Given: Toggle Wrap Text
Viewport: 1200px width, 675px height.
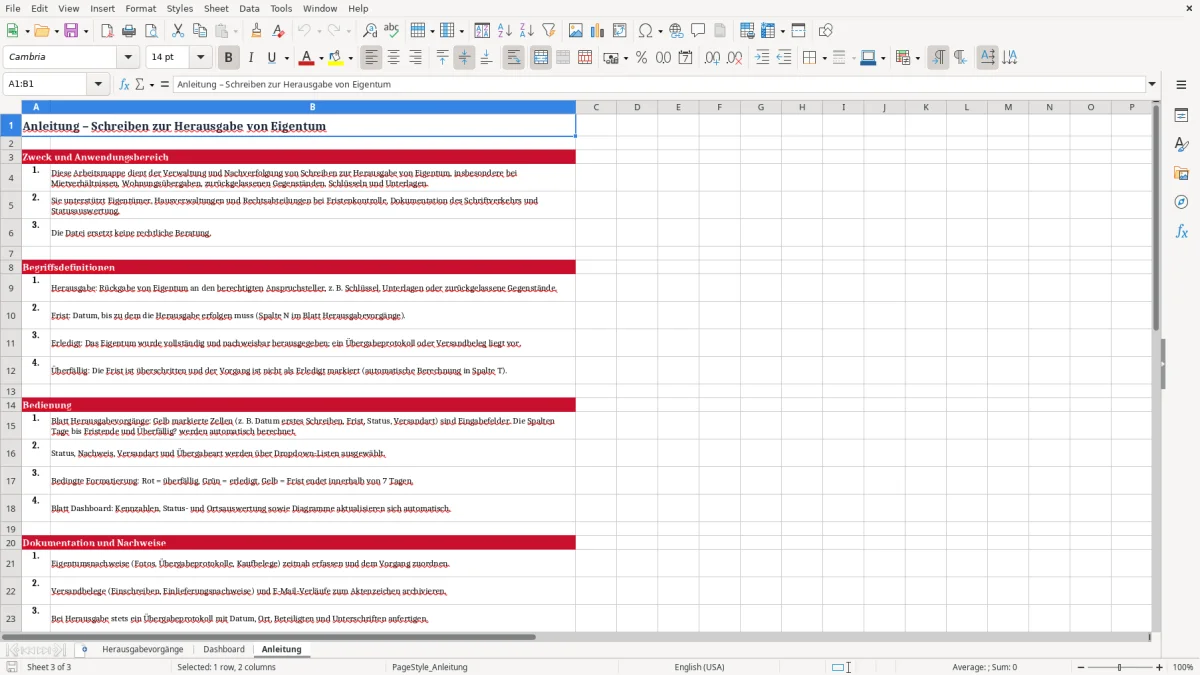Looking at the screenshot, I should click(513, 58).
